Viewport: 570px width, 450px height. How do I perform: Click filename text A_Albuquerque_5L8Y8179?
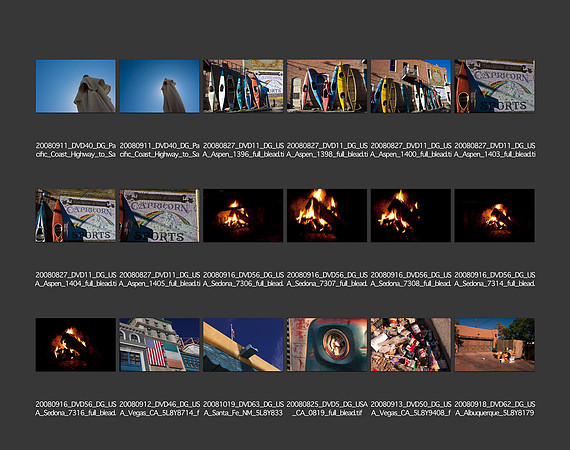click(x=494, y=413)
